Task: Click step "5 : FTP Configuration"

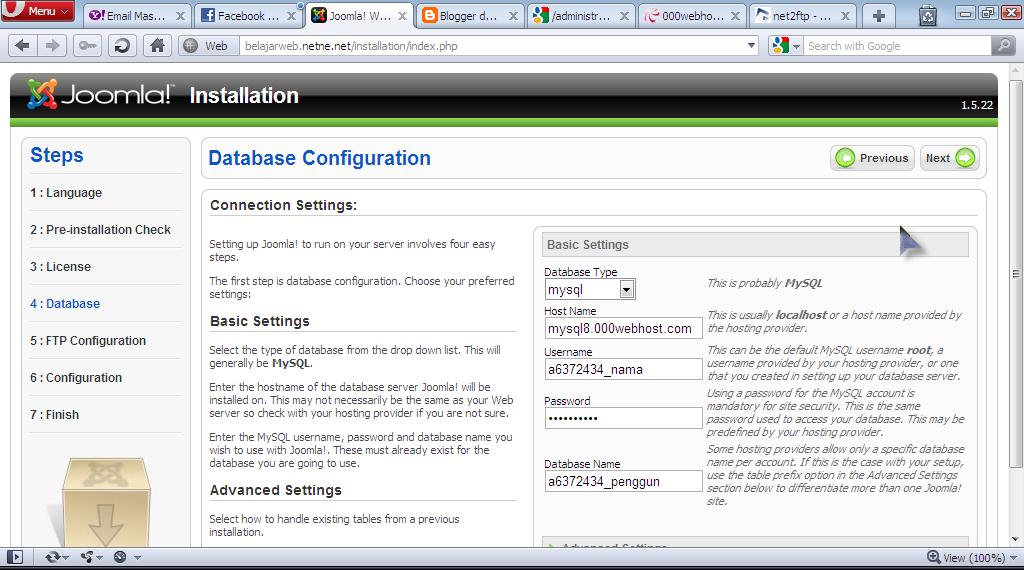Action: (x=88, y=341)
